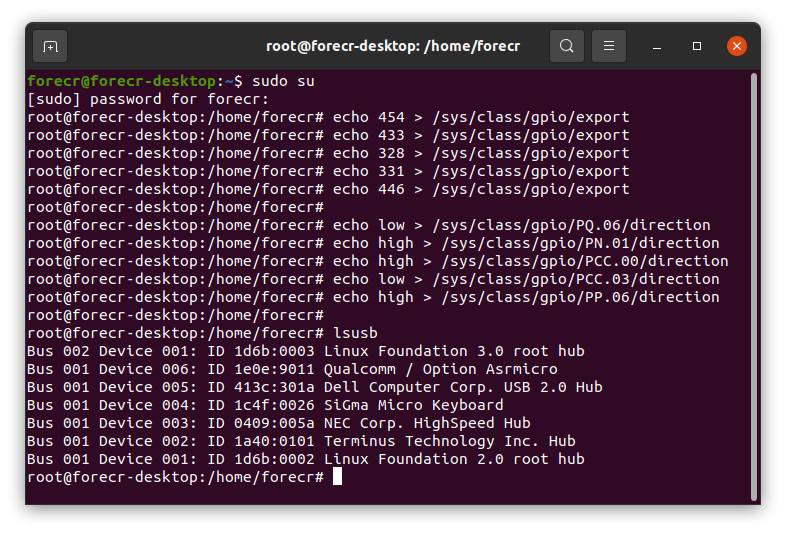The height and width of the screenshot is (533, 786).
Task: Click the 'echo 433' export line
Action: pos(328,135)
